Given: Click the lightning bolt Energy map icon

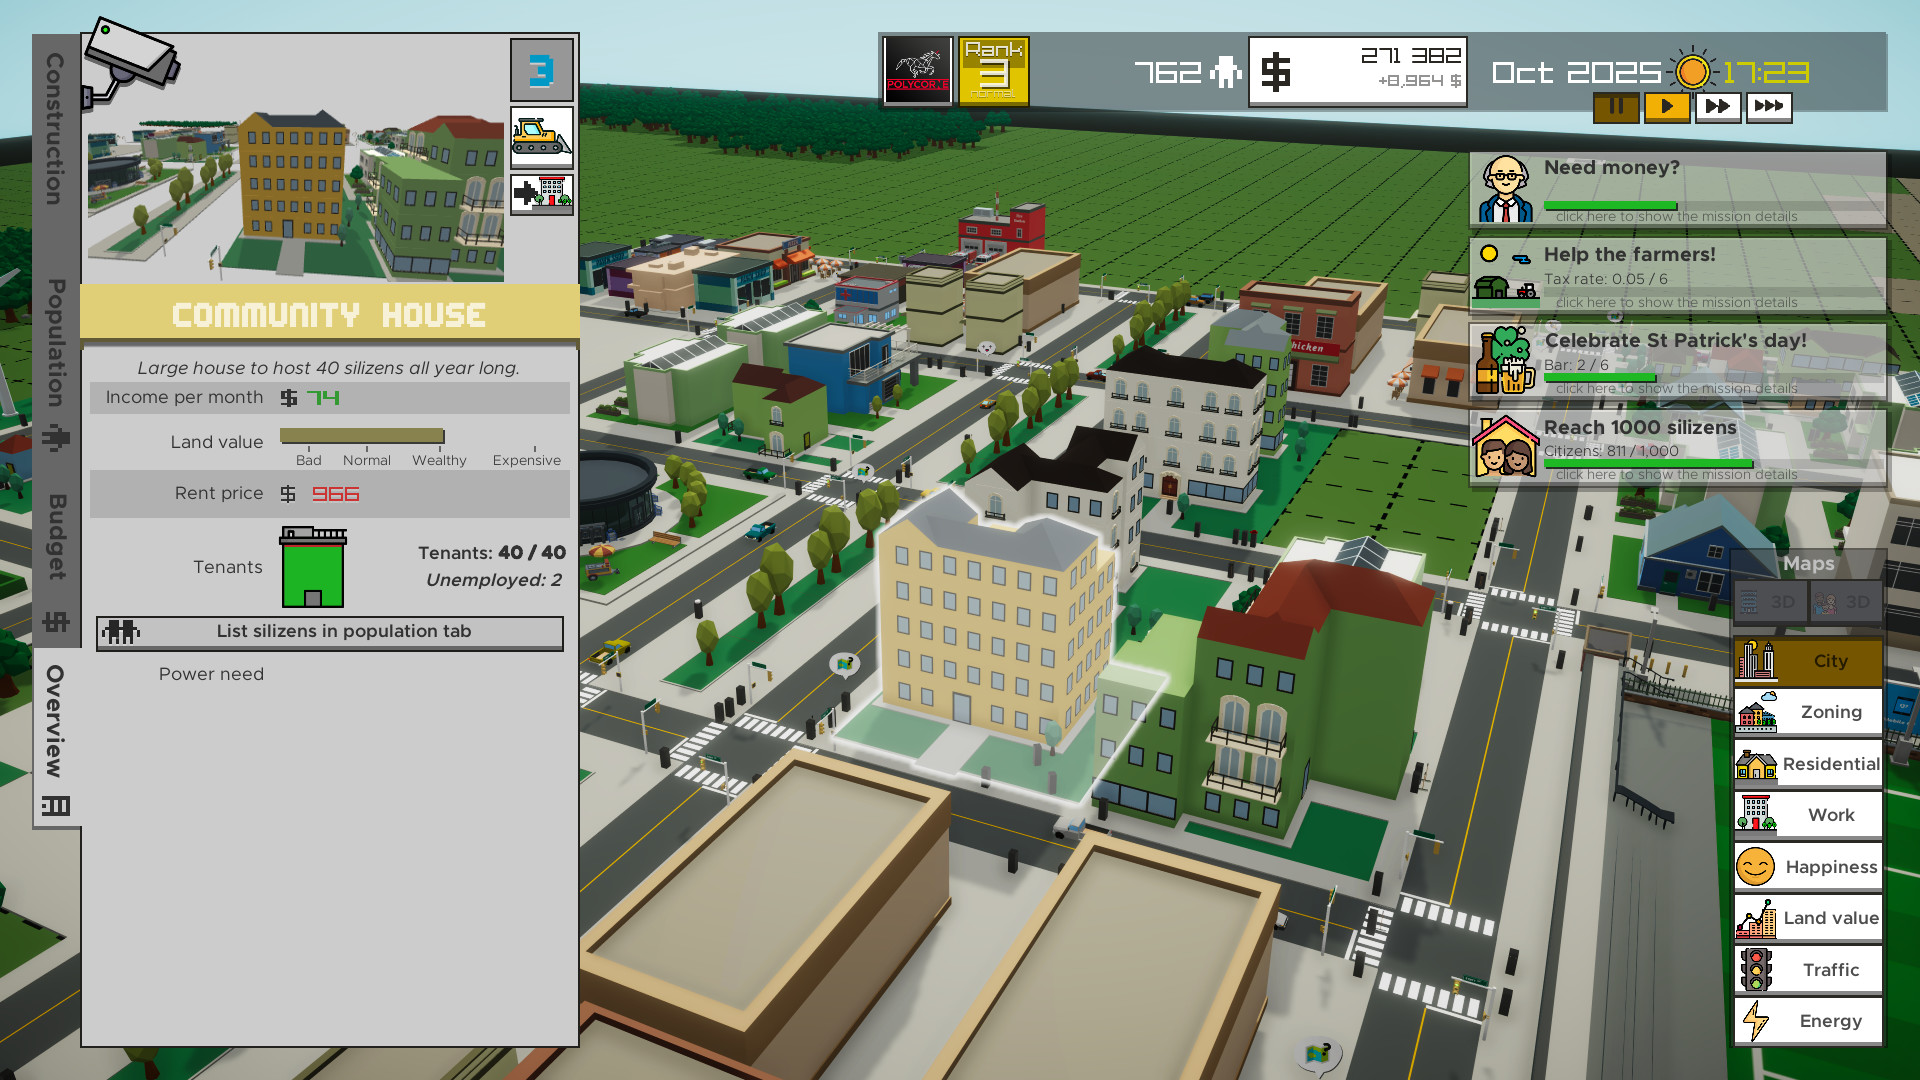Looking at the screenshot, I should click(x=1756, y=1021).
